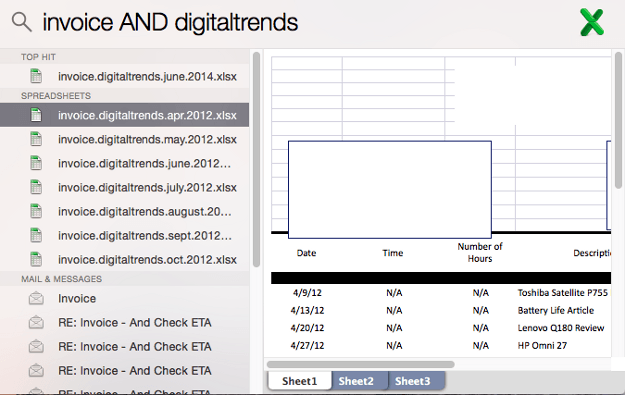Open invoice.digitaltrends.august.20... result
The height and width of the screenshot is (395, 625).
tap(124, 211)
